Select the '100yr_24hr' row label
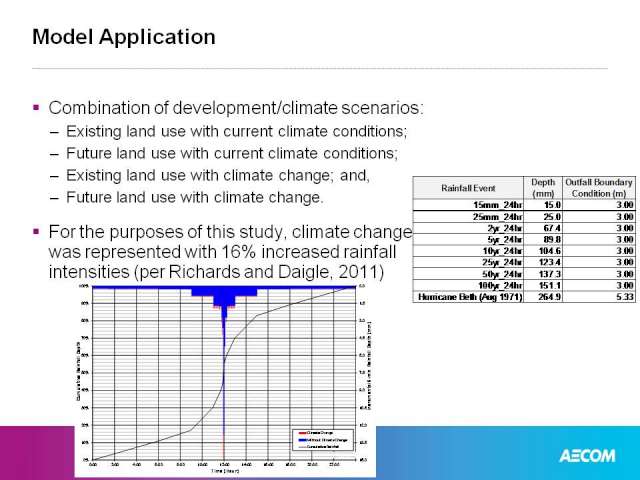 [498, 285]
